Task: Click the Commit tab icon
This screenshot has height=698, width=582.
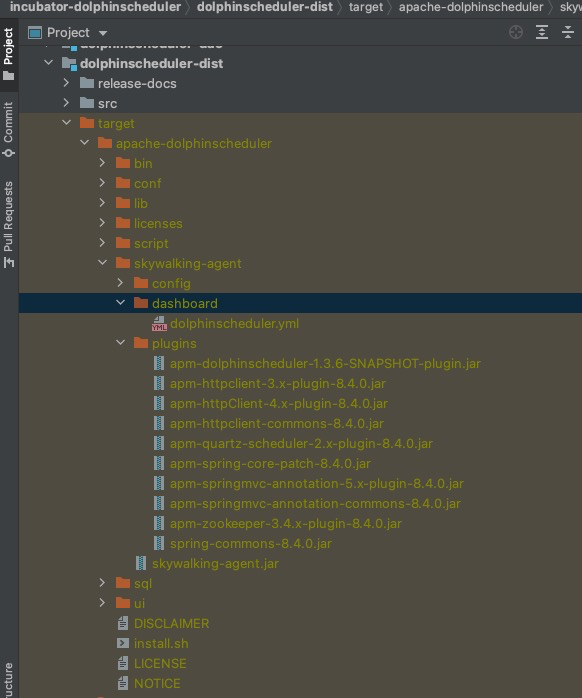Action: (8, 153)
